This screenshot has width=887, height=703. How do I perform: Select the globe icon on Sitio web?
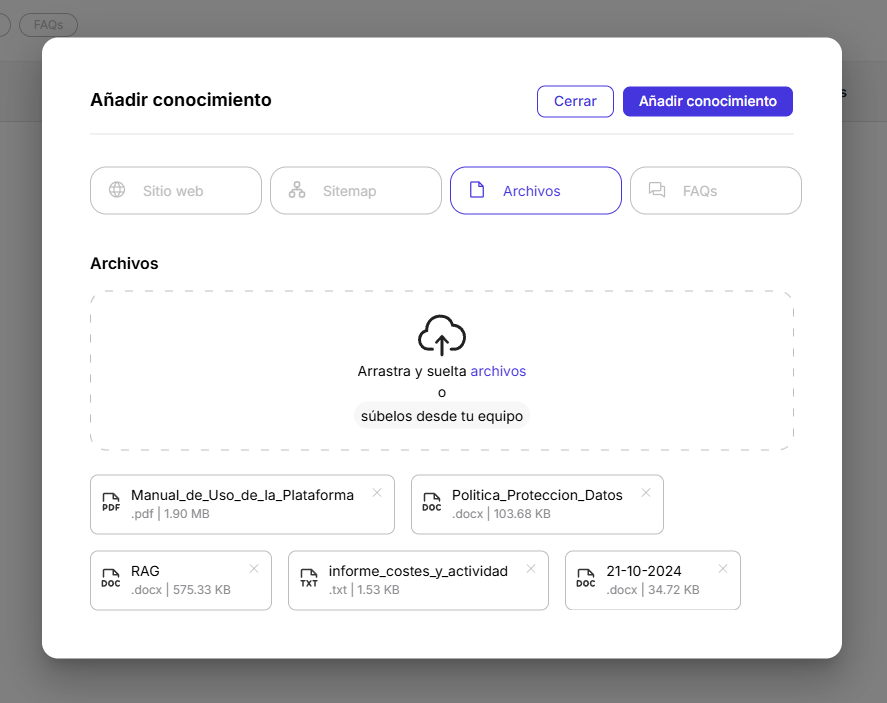116,190
